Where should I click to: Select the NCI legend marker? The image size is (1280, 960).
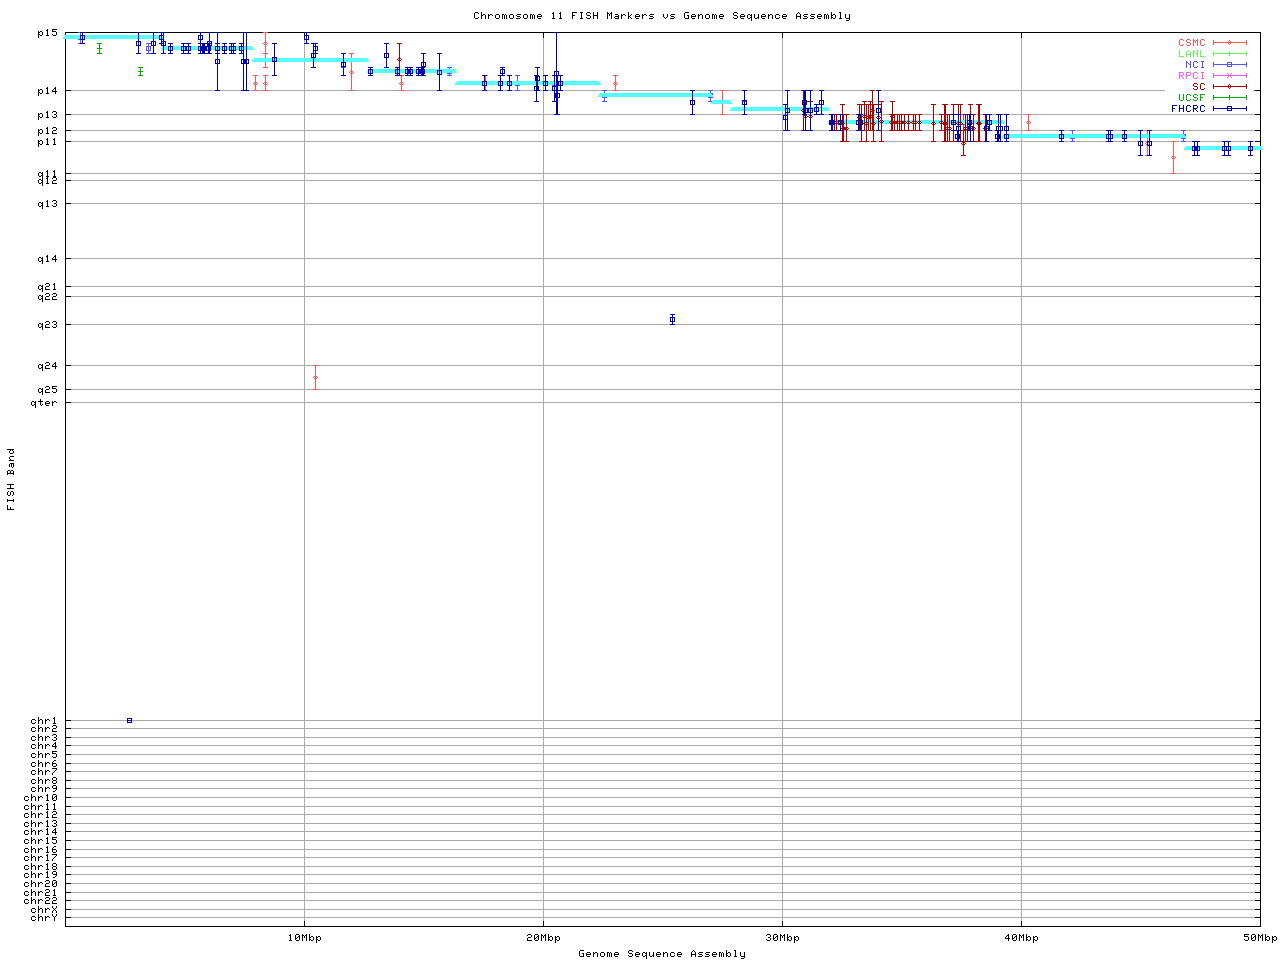(1229, 65)
